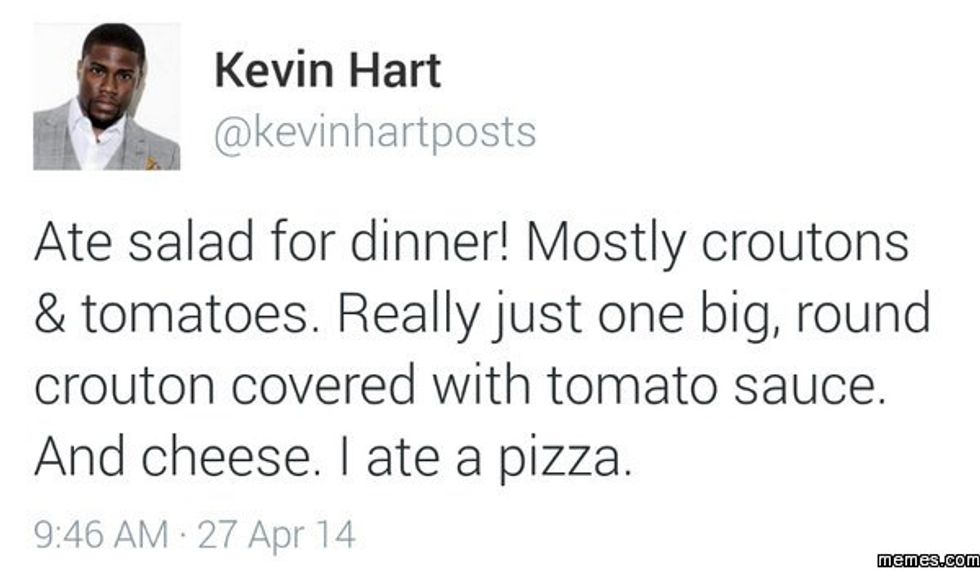Screen dimensions: 980x570
Task: Select the text "& tomatoes."
Action: (x=173, y=316)
